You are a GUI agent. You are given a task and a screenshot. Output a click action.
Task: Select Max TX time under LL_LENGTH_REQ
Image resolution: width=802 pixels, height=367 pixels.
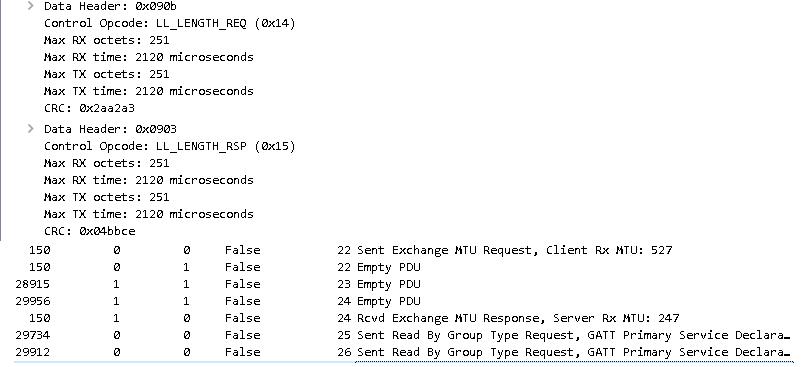coord(148,91)
